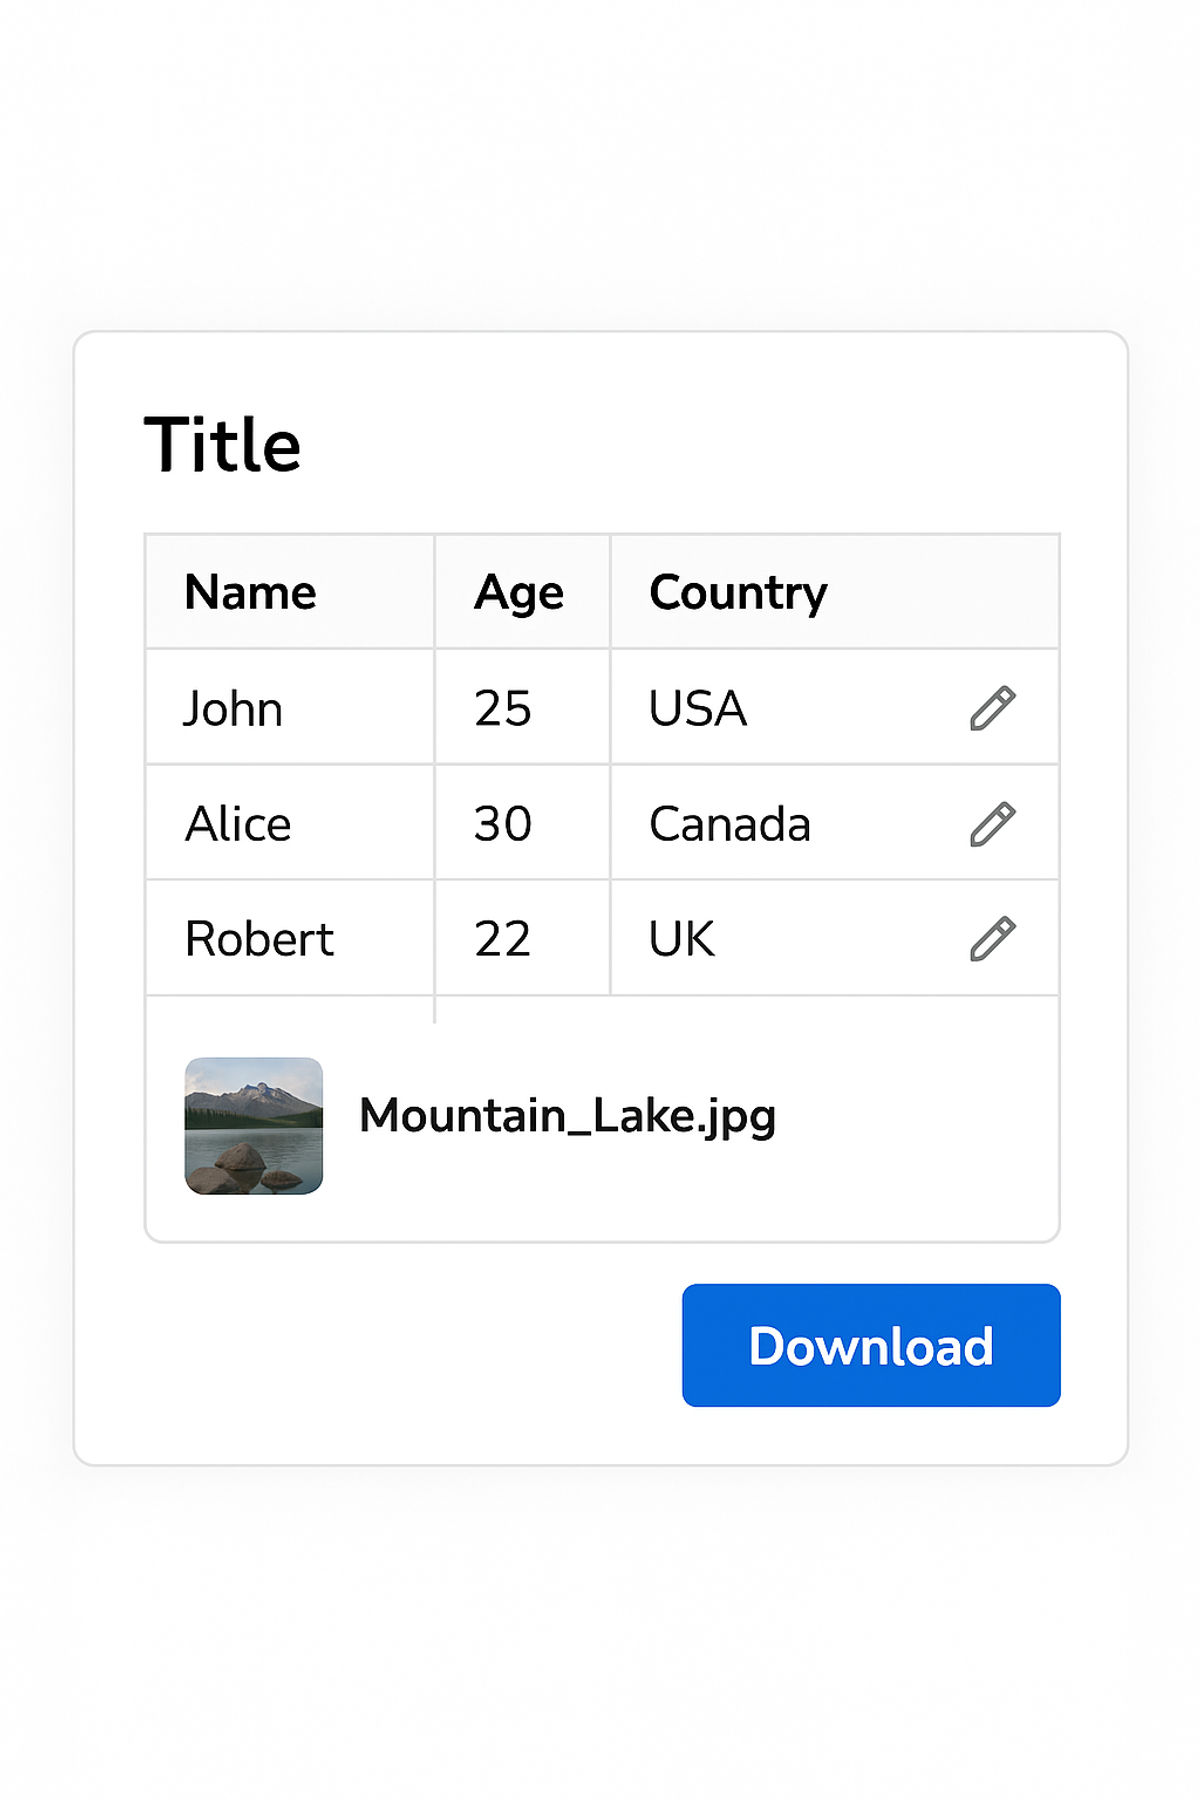This screenshot has width=1200, height=1800.
Task: Click the age cell showing 25
Action: coord(503,709)
